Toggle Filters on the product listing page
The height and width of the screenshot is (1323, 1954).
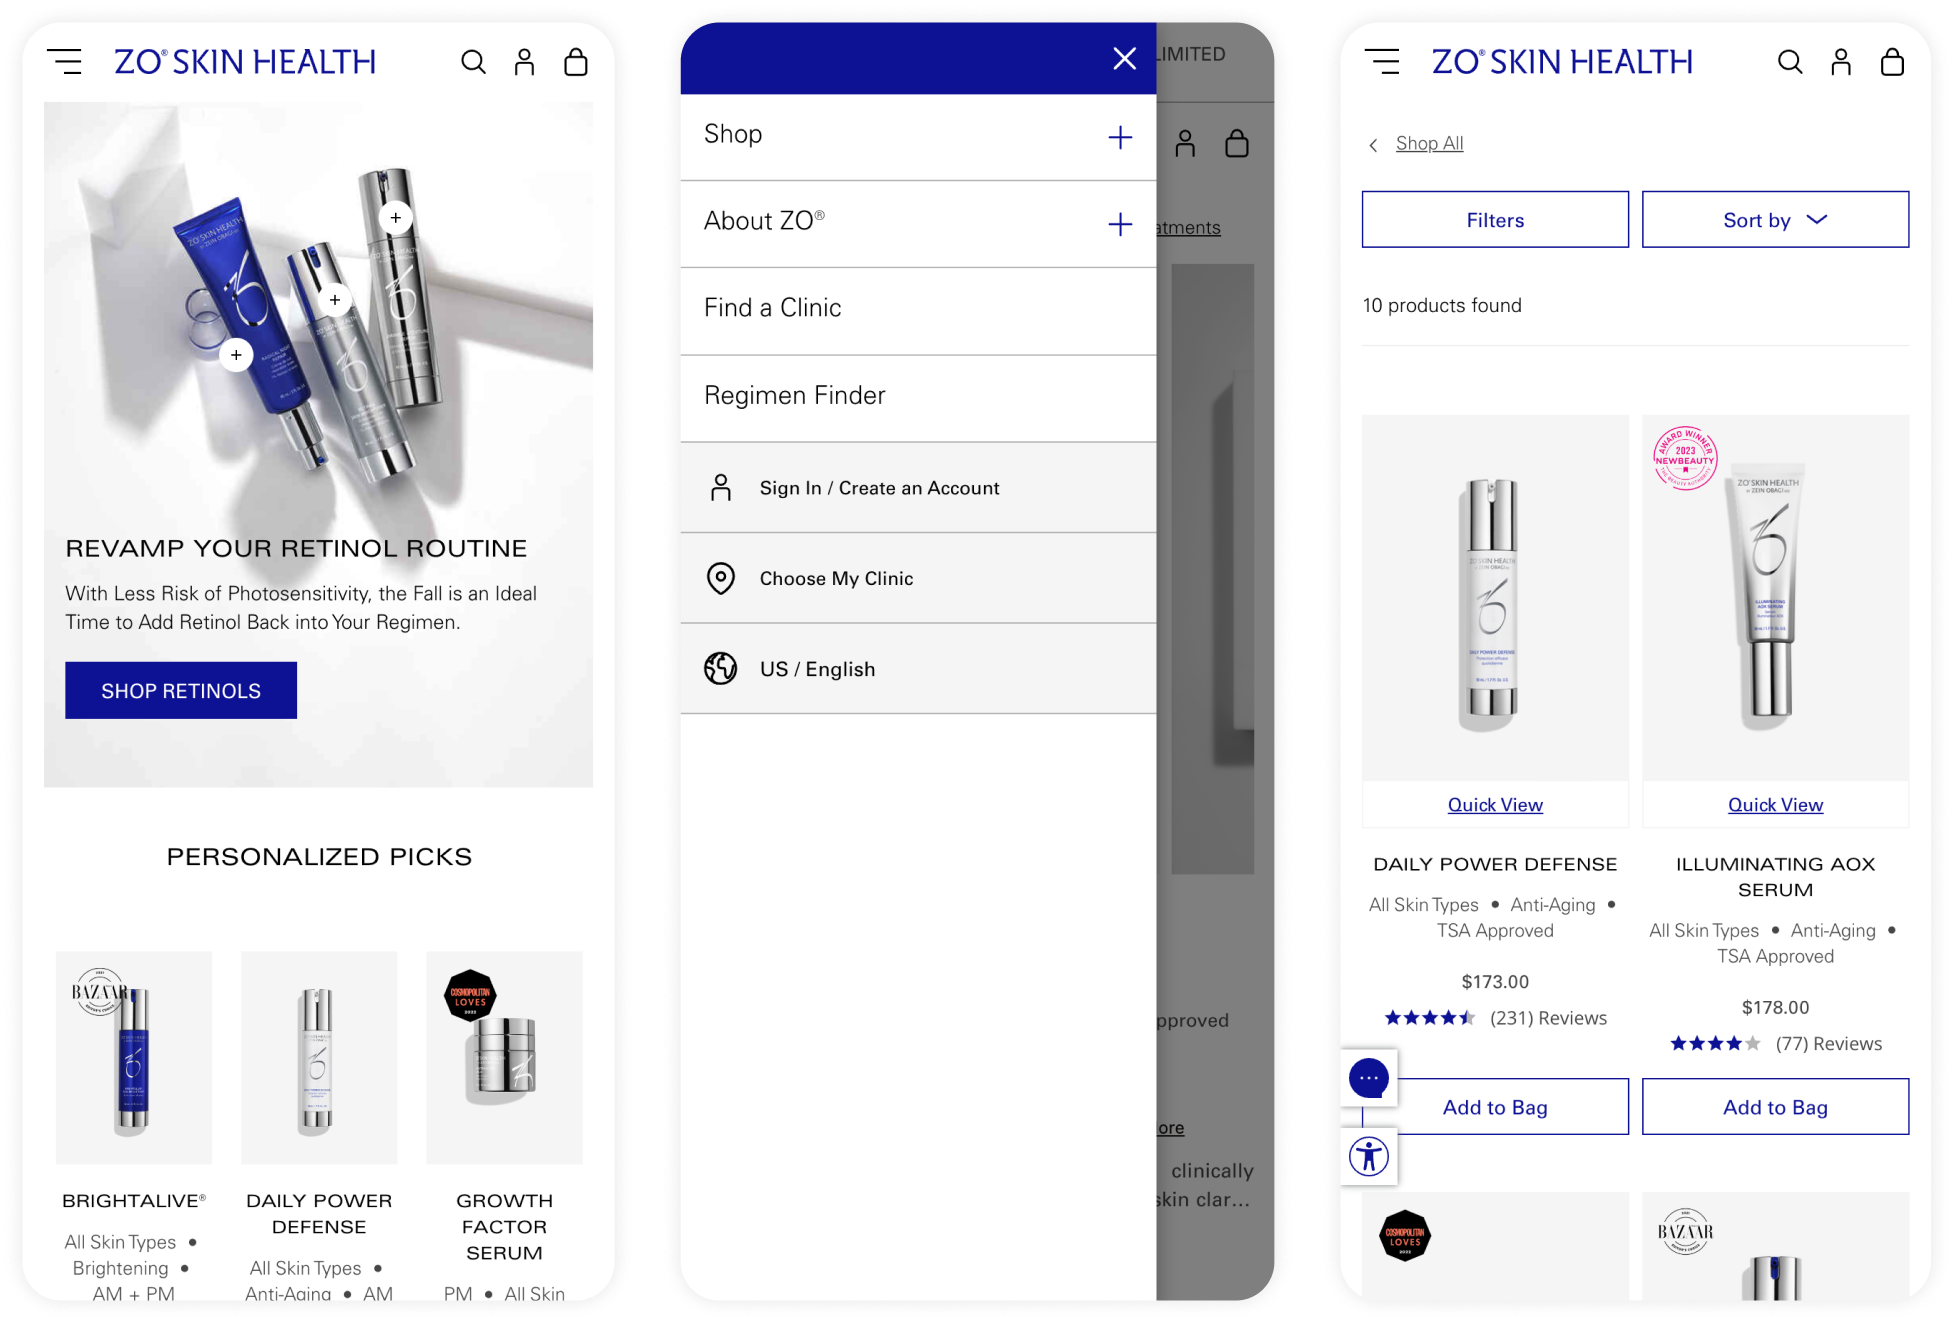click(1494, 219)
